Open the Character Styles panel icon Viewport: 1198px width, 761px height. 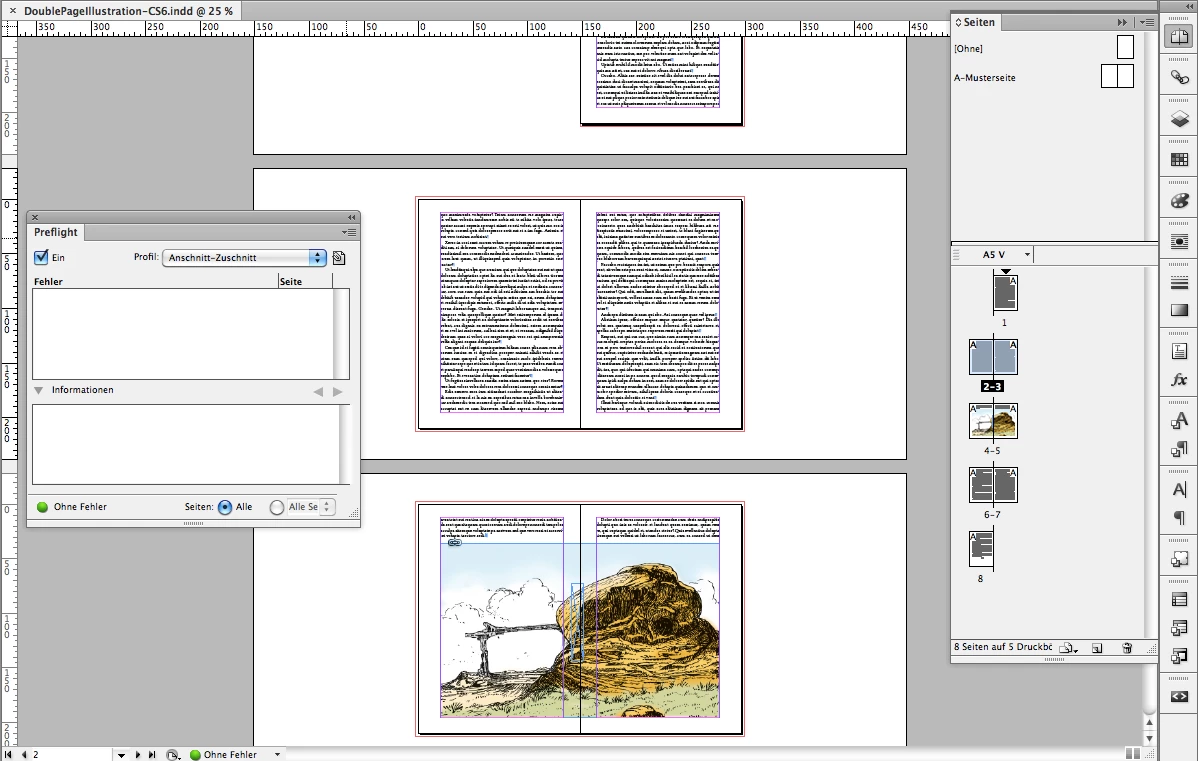pyautogui.click(x=1179, y=420)
